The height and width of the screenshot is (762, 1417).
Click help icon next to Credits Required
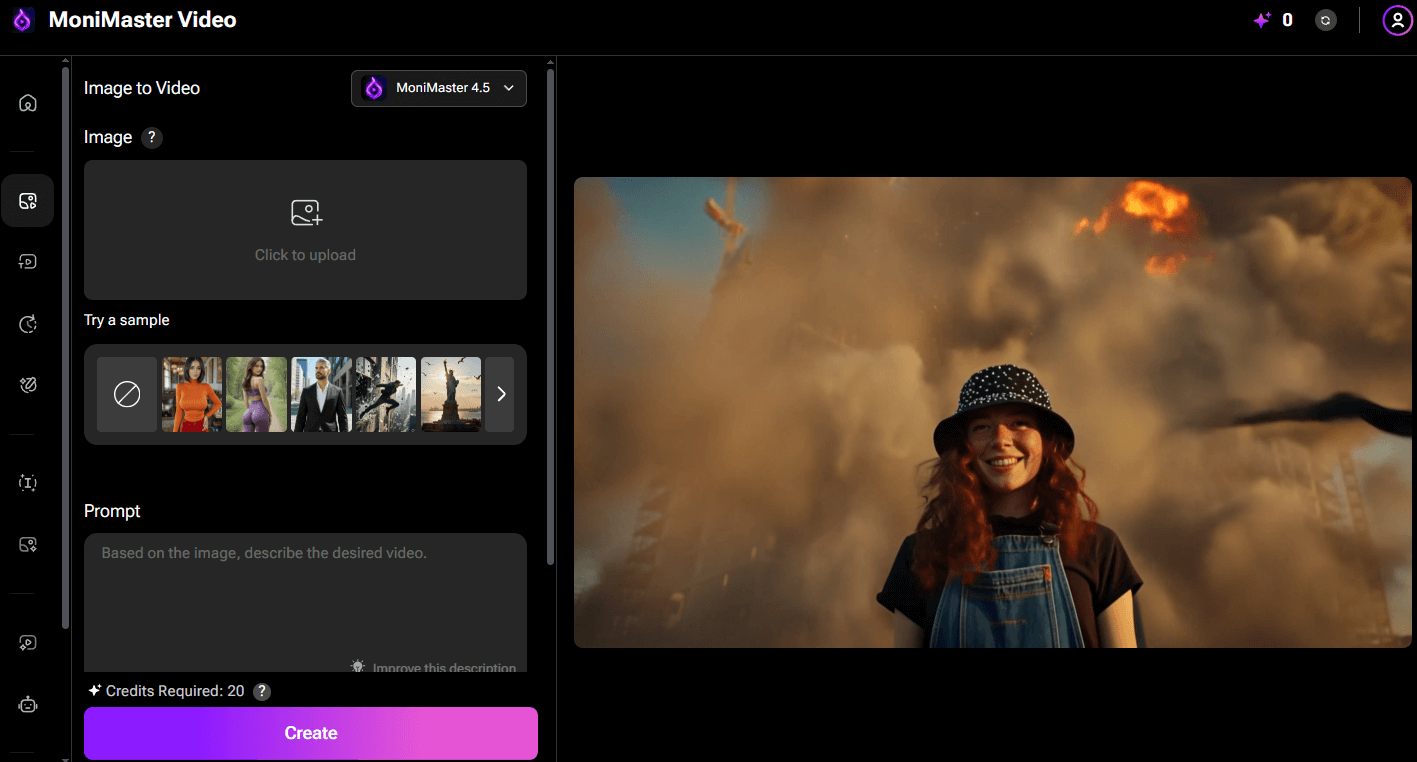coord(261,691)
